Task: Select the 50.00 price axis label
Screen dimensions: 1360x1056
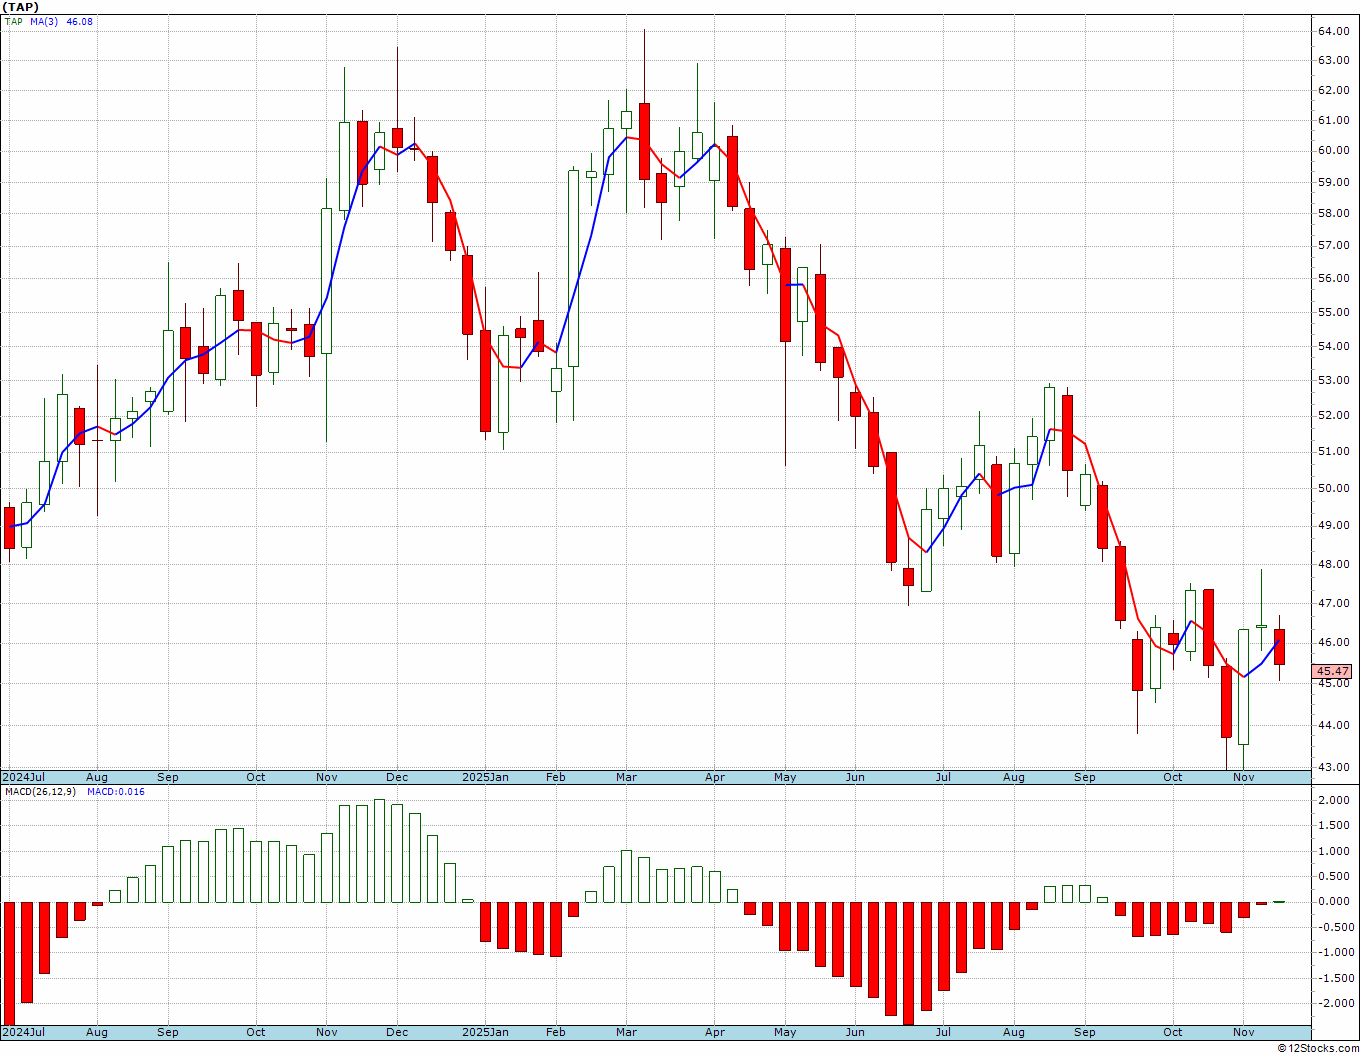Action: pos(1333,488)
